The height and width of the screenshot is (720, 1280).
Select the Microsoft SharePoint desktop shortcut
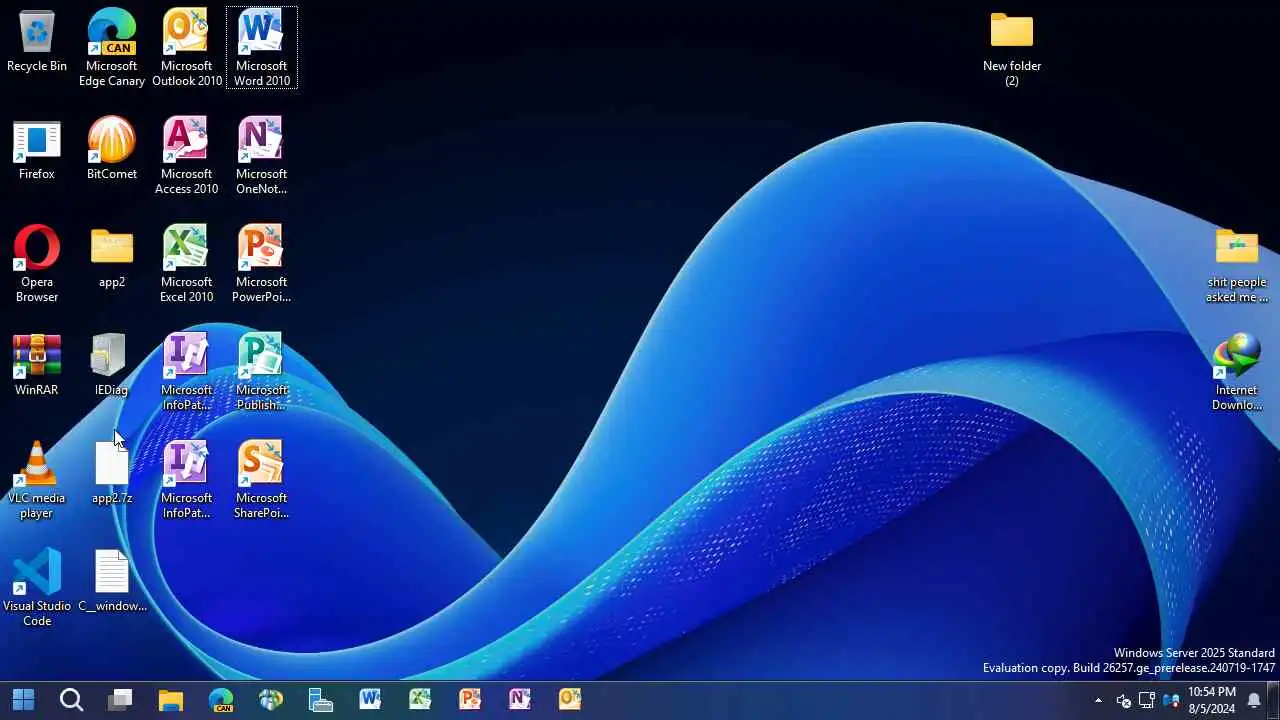pyautogui.click(x=262, y=479)
